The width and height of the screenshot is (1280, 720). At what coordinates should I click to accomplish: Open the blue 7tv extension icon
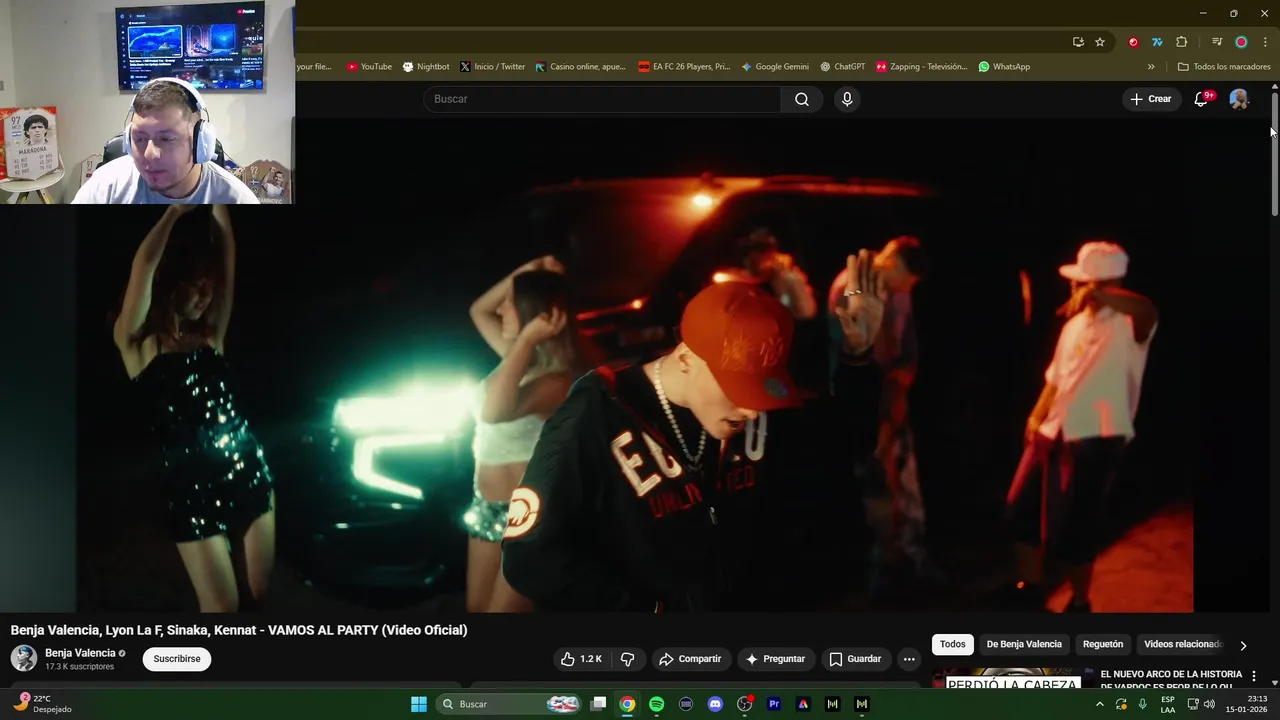tap(1157, 42)
